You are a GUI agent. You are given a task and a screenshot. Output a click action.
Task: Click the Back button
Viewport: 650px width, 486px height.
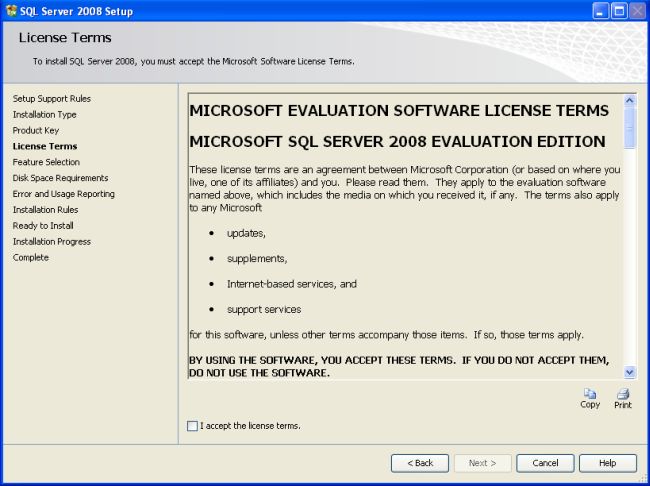coord(420,463)
